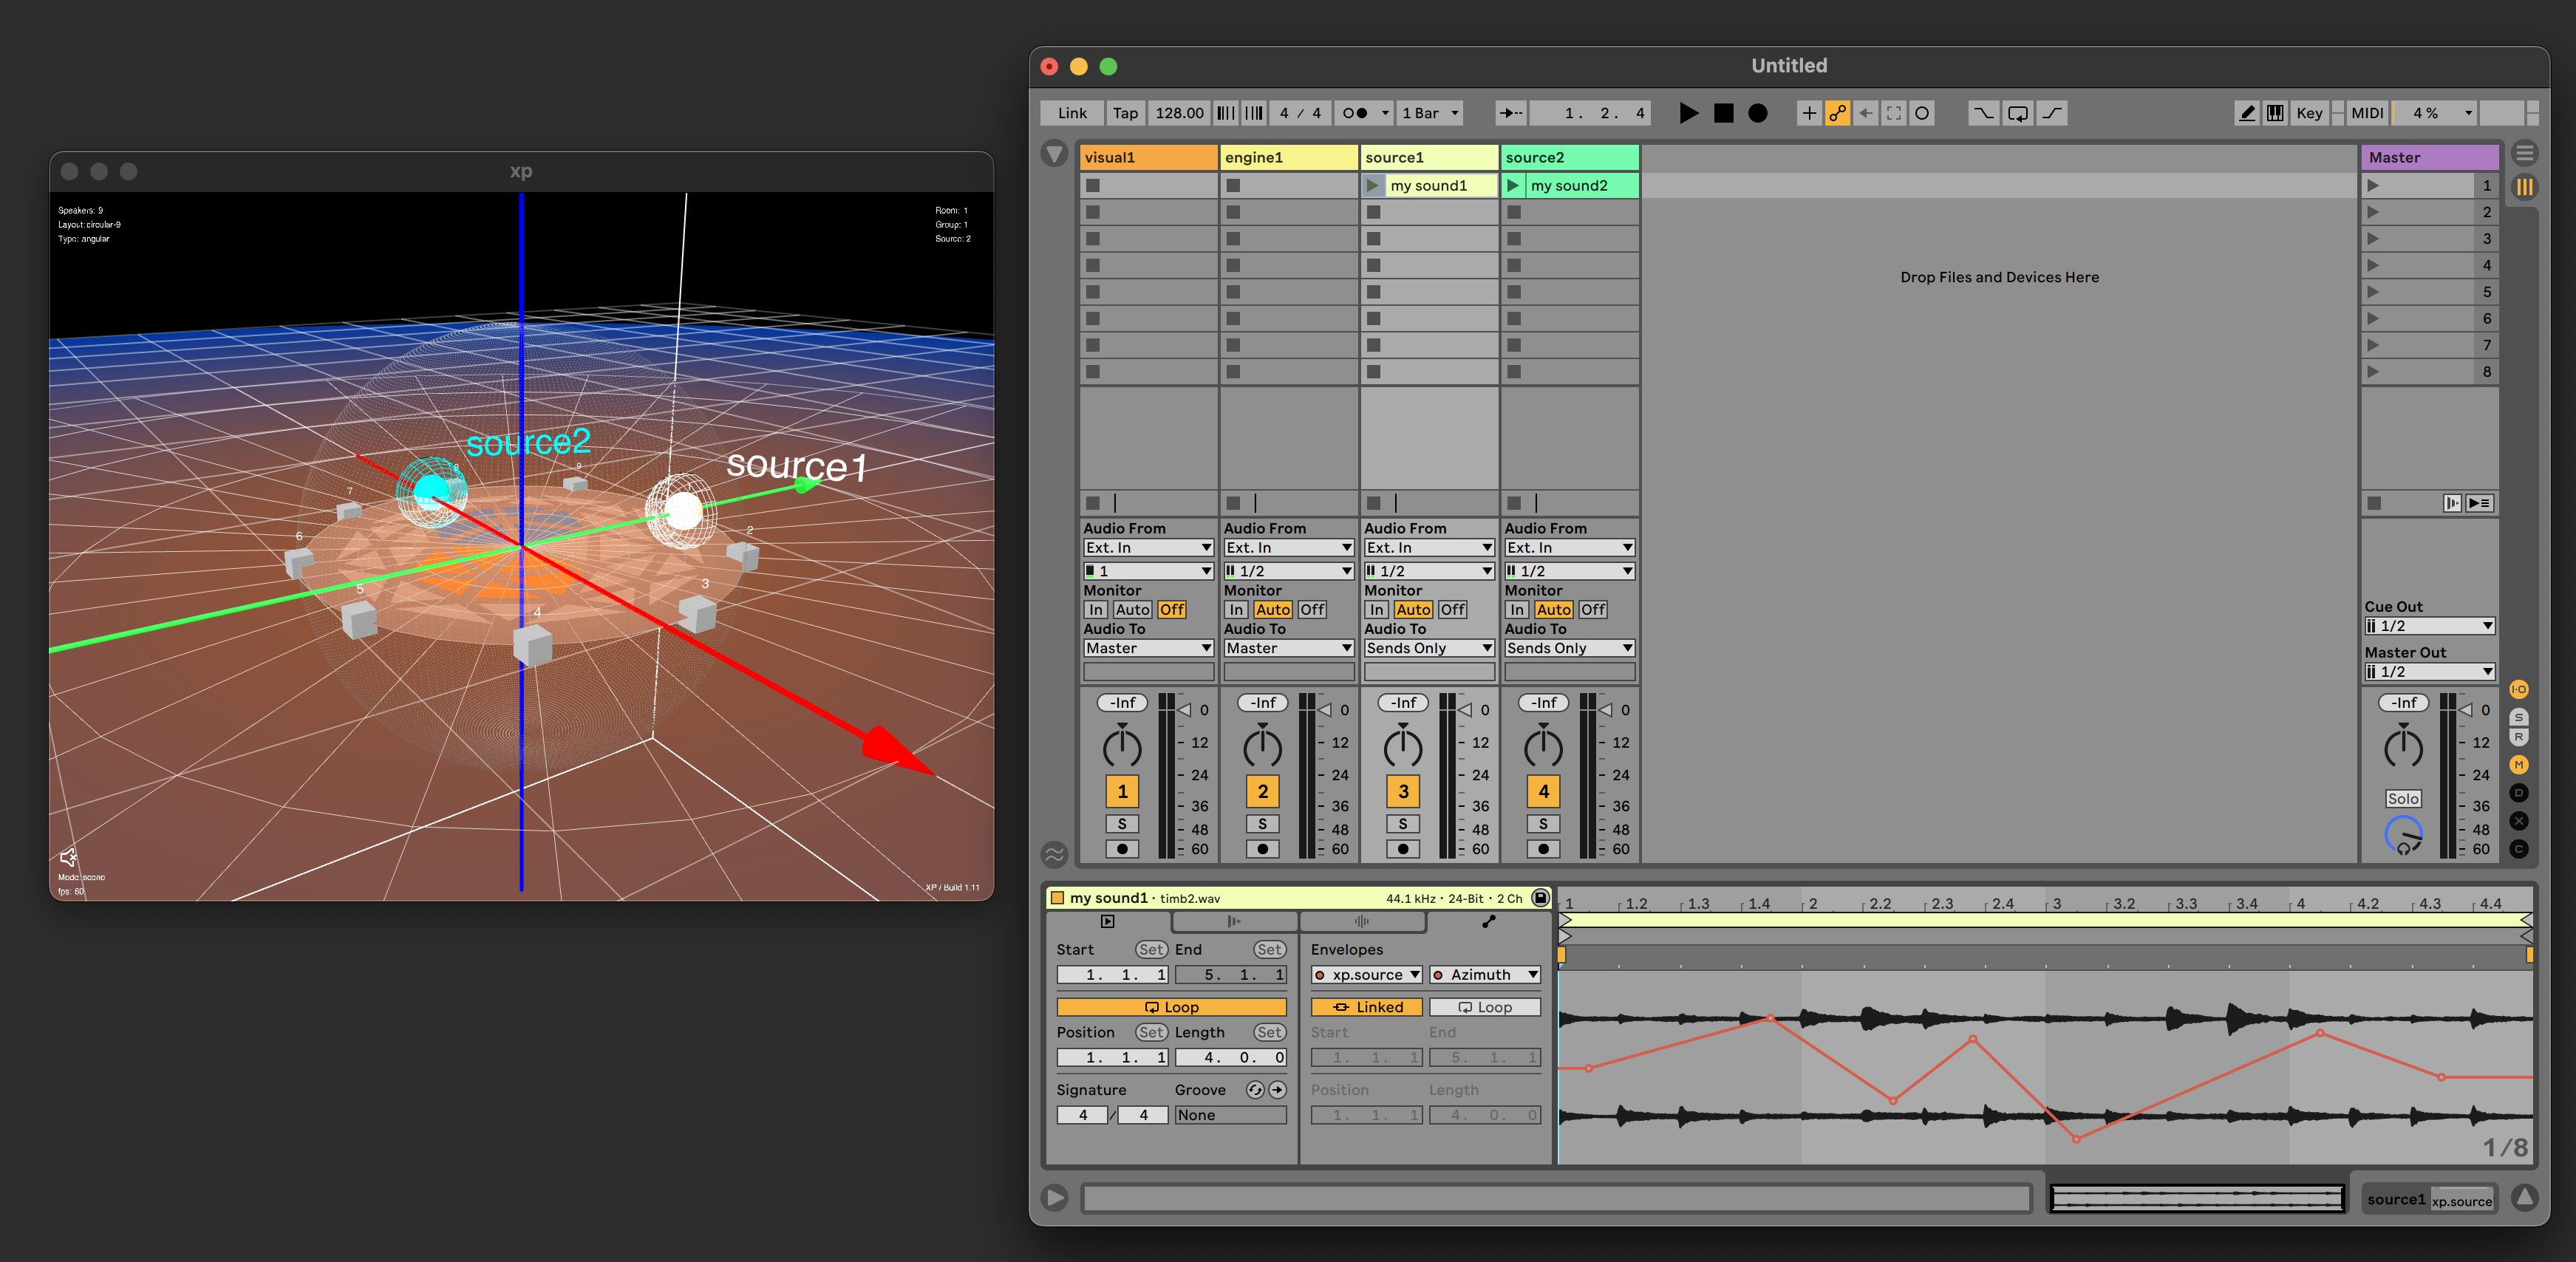
Task: Select the Master track header
Action: 2429,157
